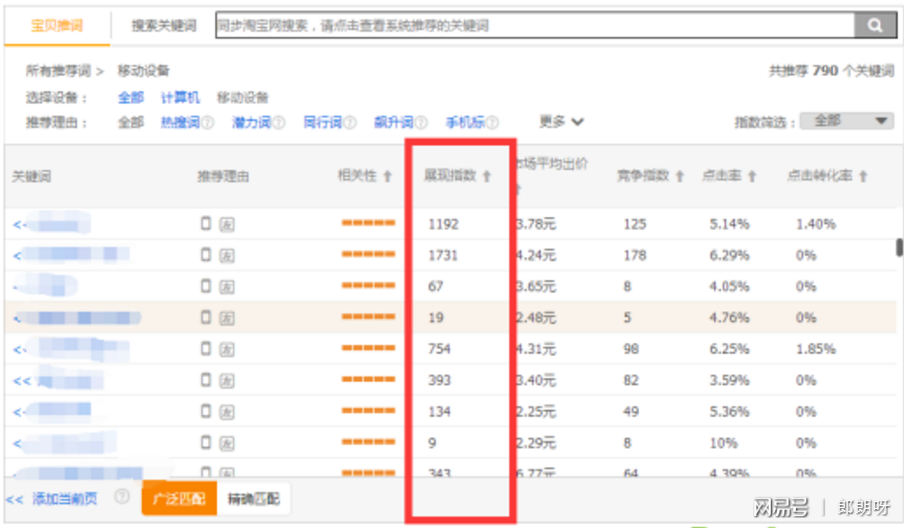Viewport: 904px width, 528px height.
Task: Sort by 展现指数 arrow icon
Action: tap(487, 176)
